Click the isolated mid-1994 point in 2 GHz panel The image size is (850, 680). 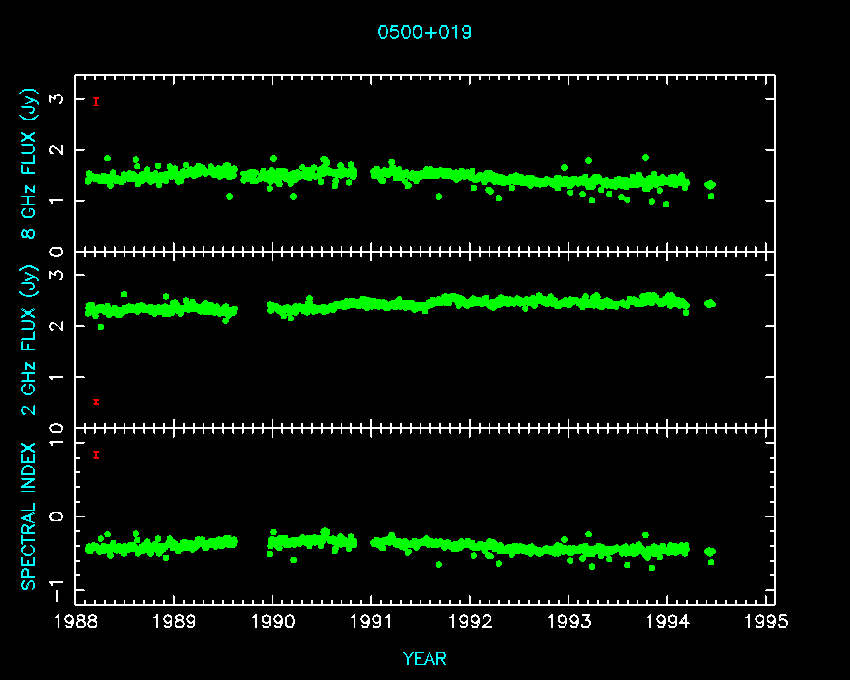point(710,303)
